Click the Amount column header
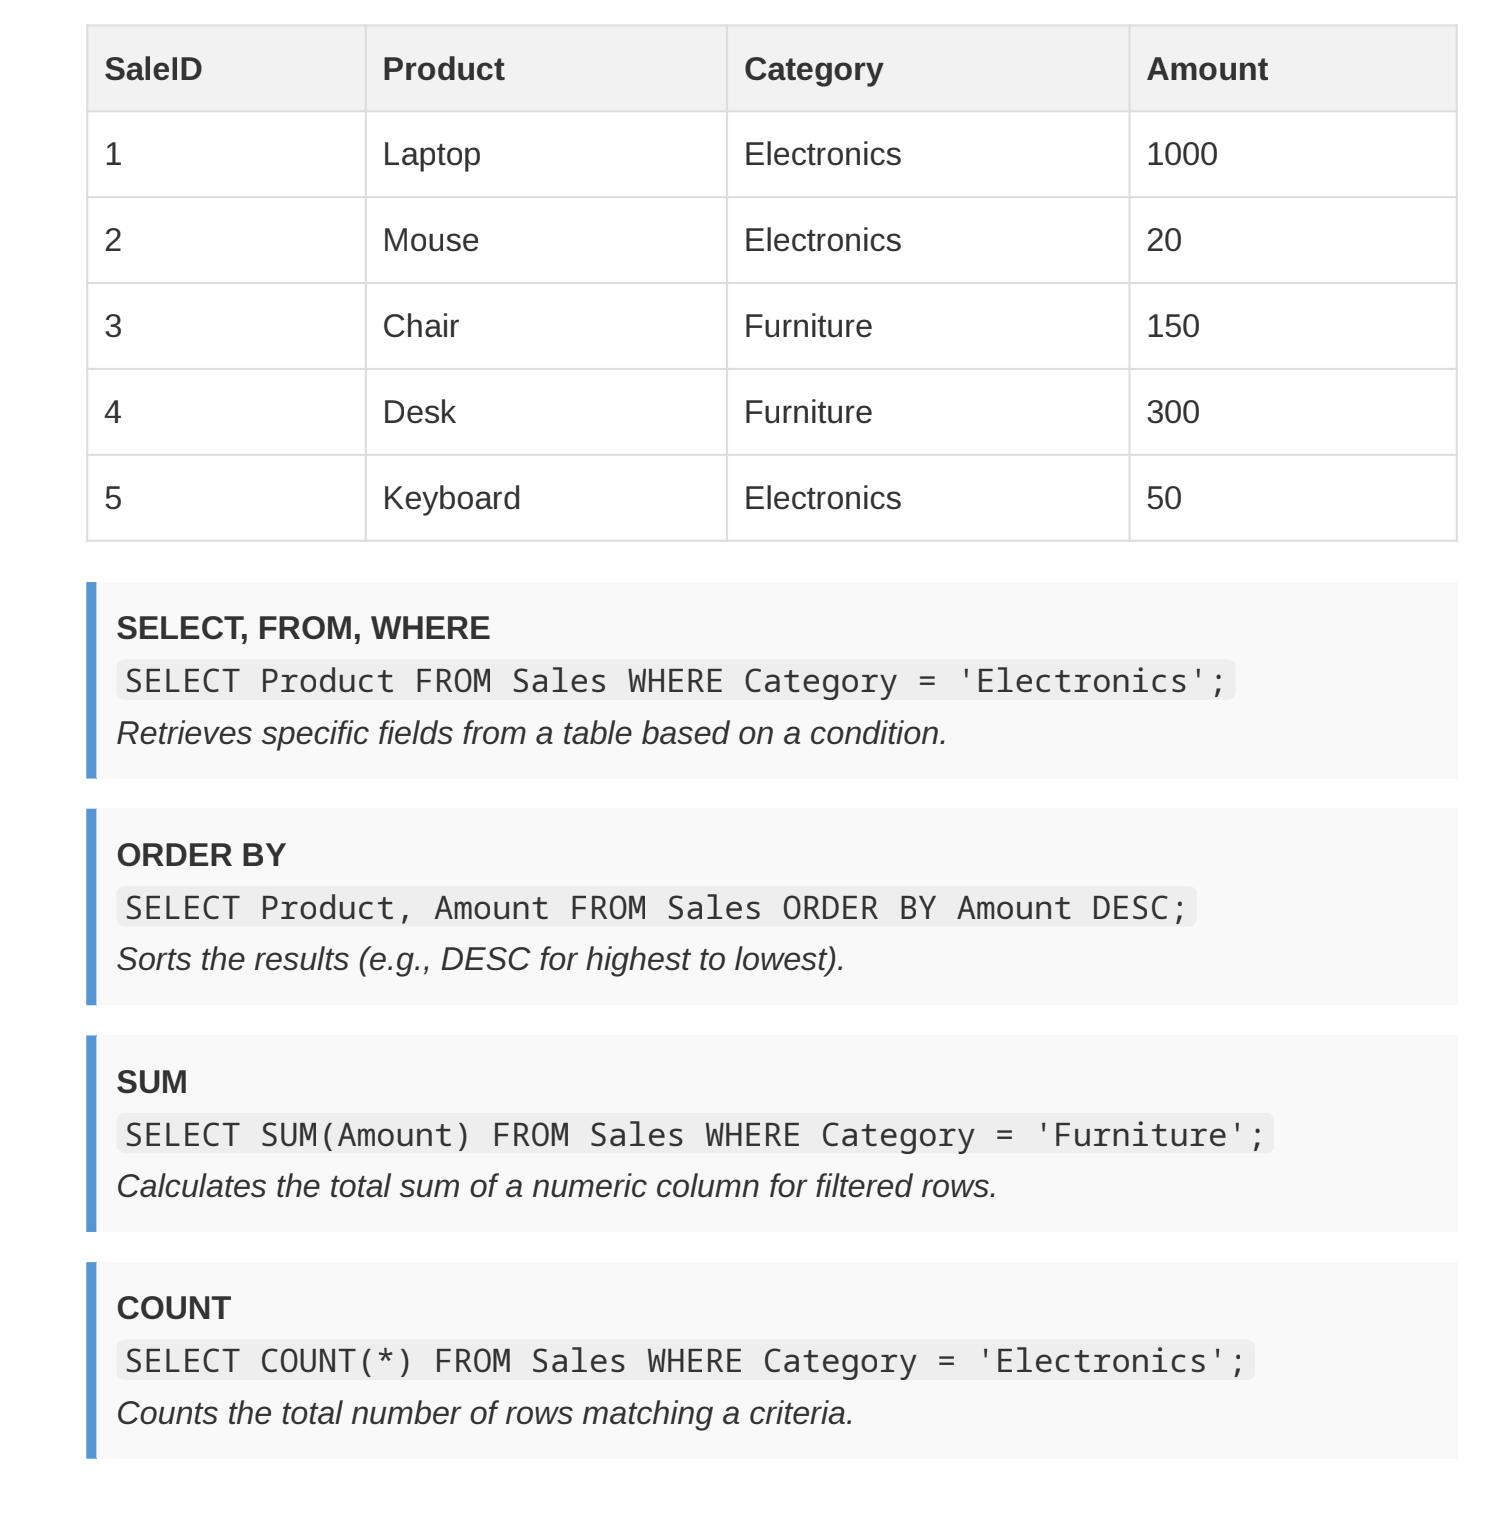 click(1292, 69)
